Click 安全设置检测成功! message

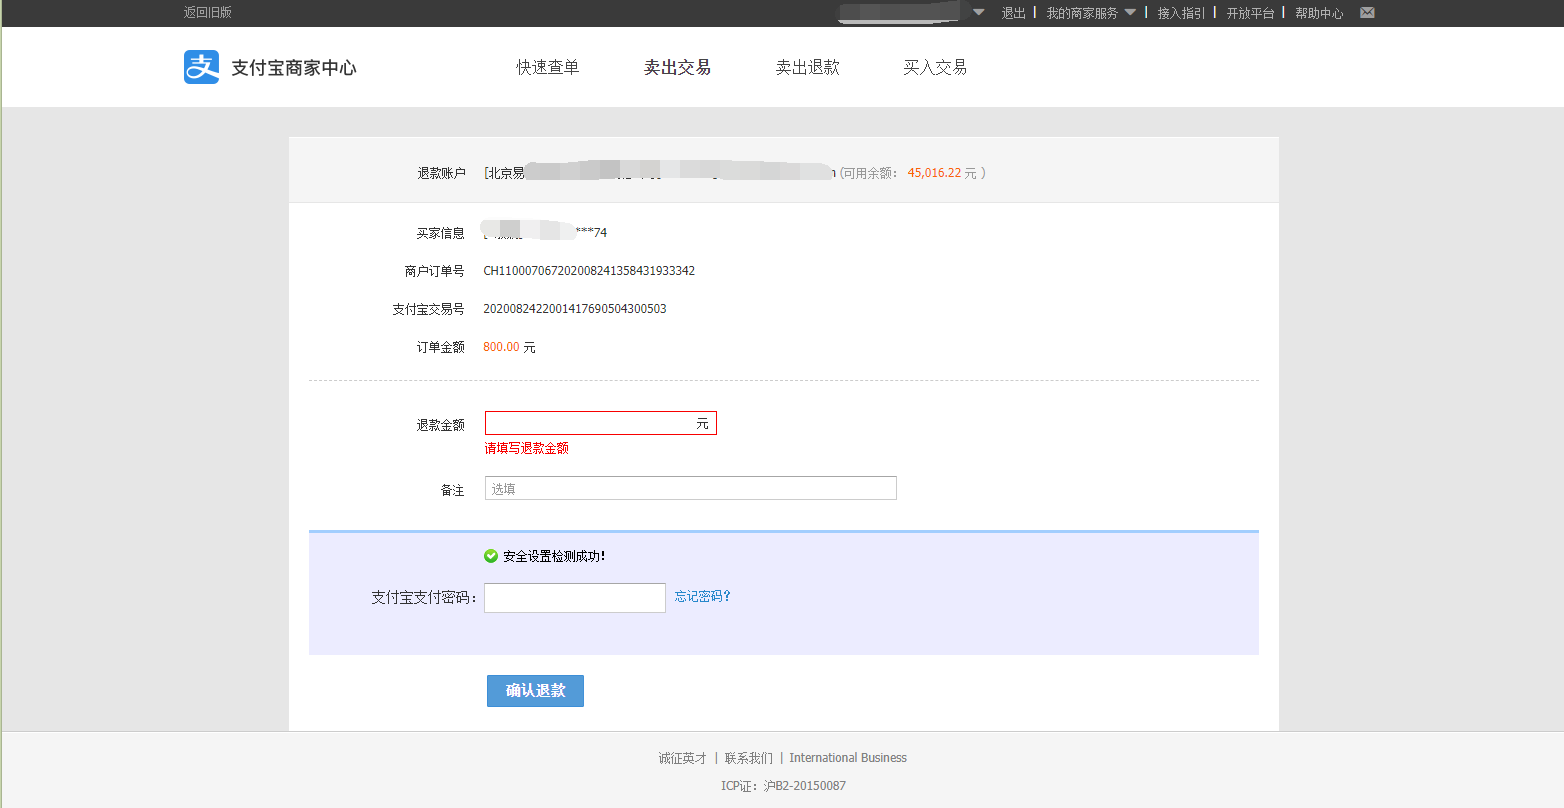pos(554,556)
